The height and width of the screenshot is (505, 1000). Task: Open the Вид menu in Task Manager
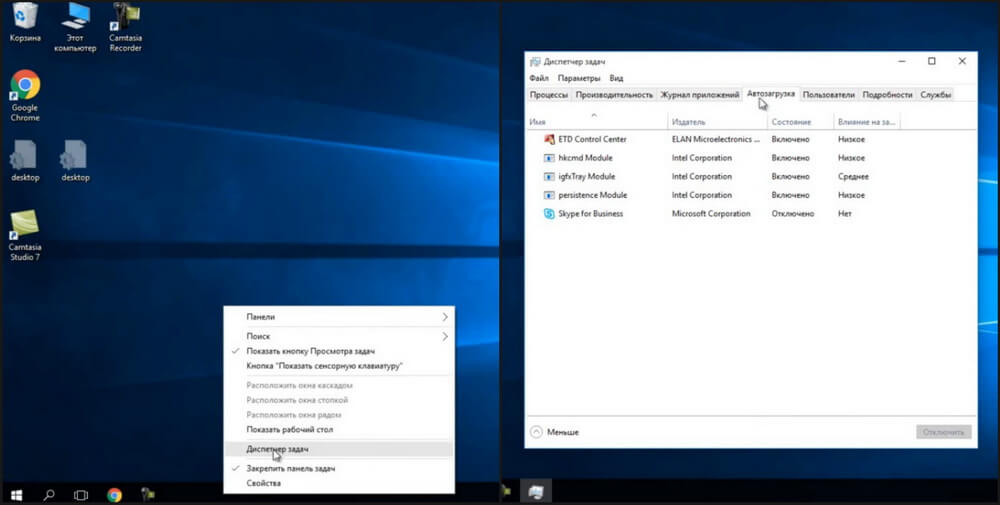point(616,78)
